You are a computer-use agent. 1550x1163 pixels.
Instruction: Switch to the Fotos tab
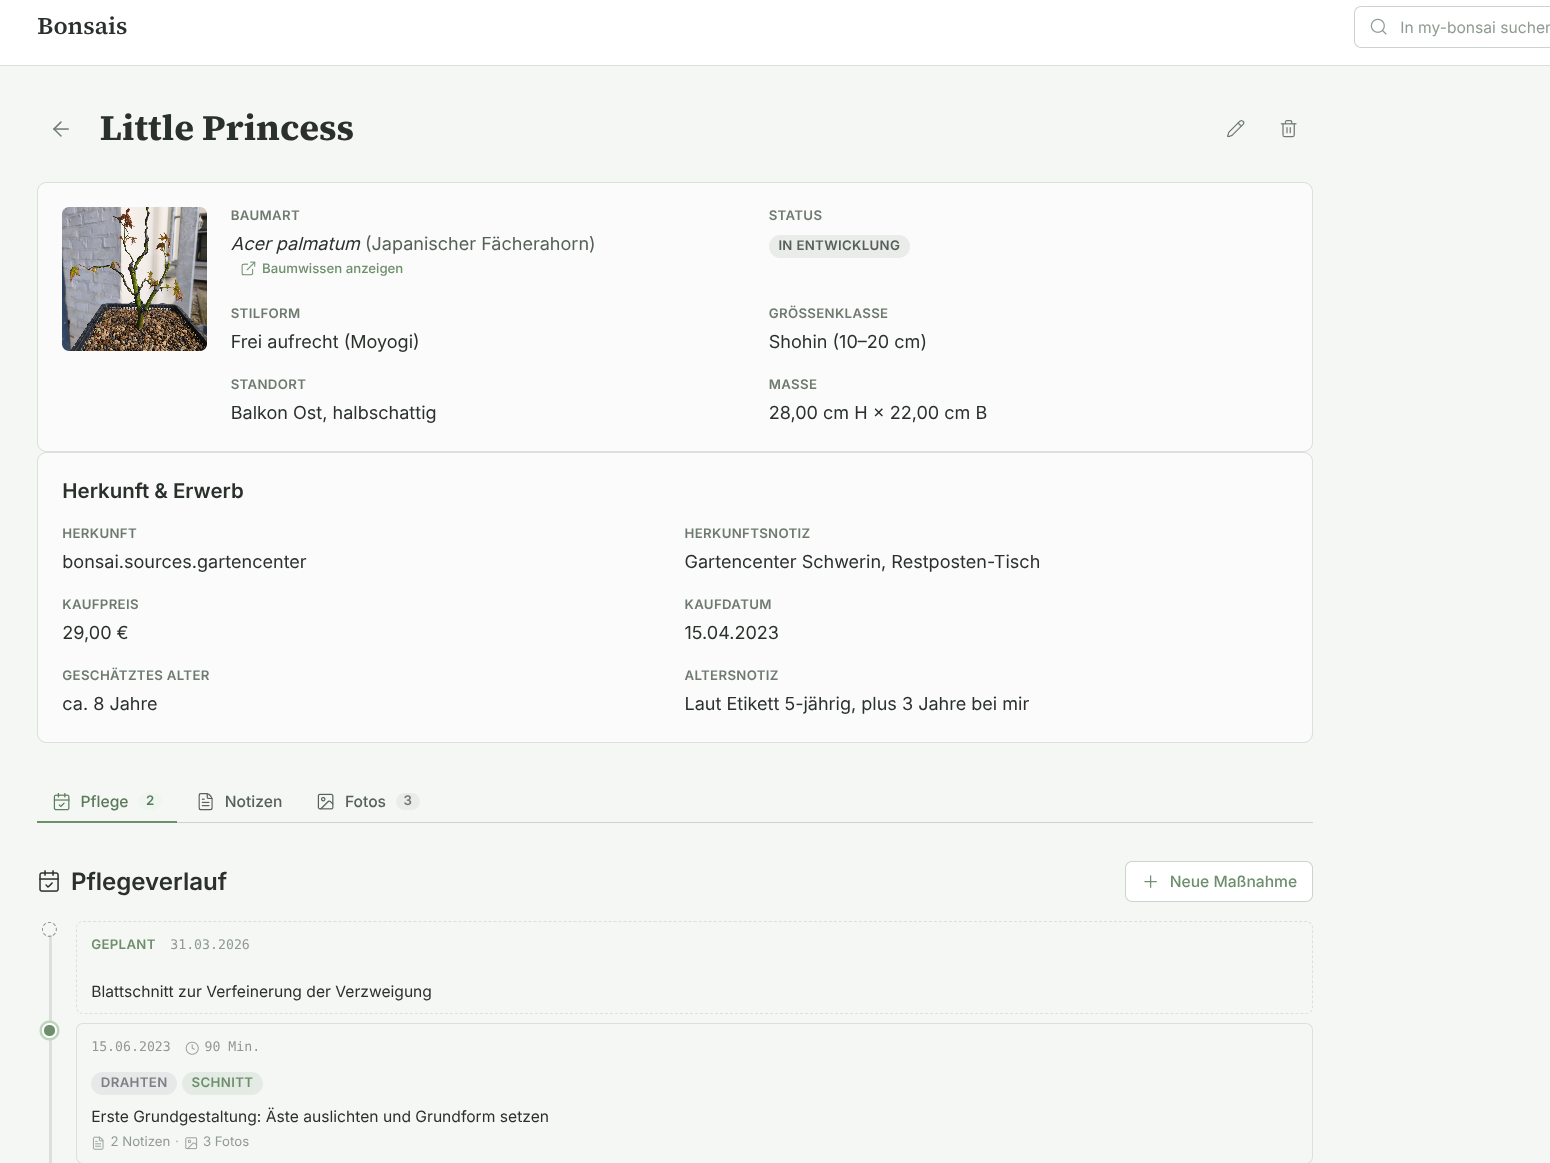[366, 802]
